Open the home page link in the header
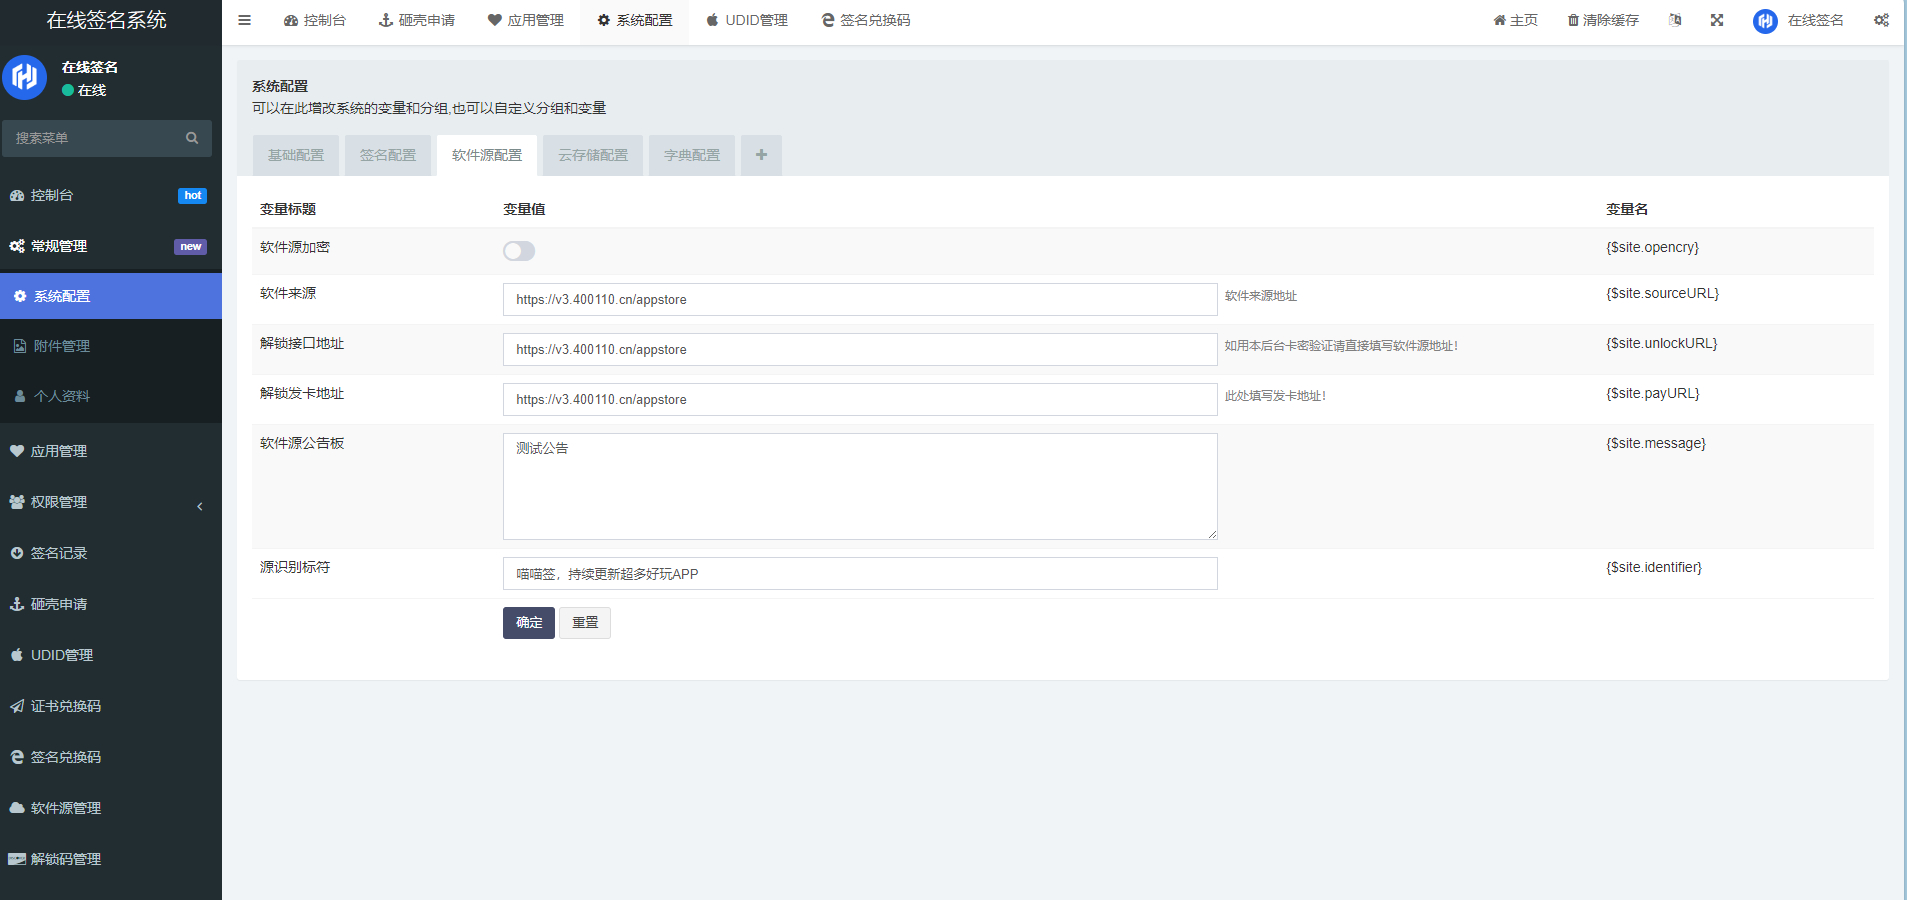This screenshot has width=1907, height=900. point(1516,20)
